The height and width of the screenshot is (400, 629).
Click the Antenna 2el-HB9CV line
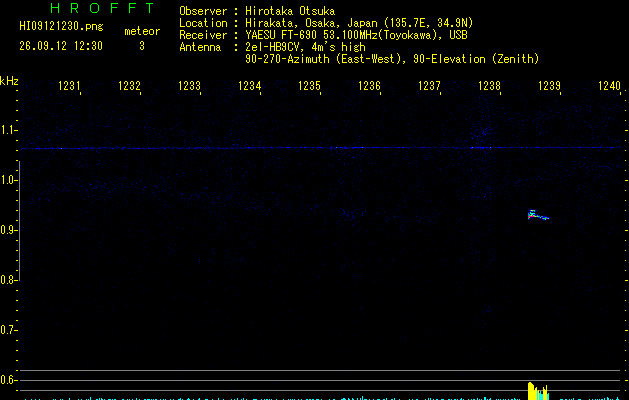click(x=272, y=47)
